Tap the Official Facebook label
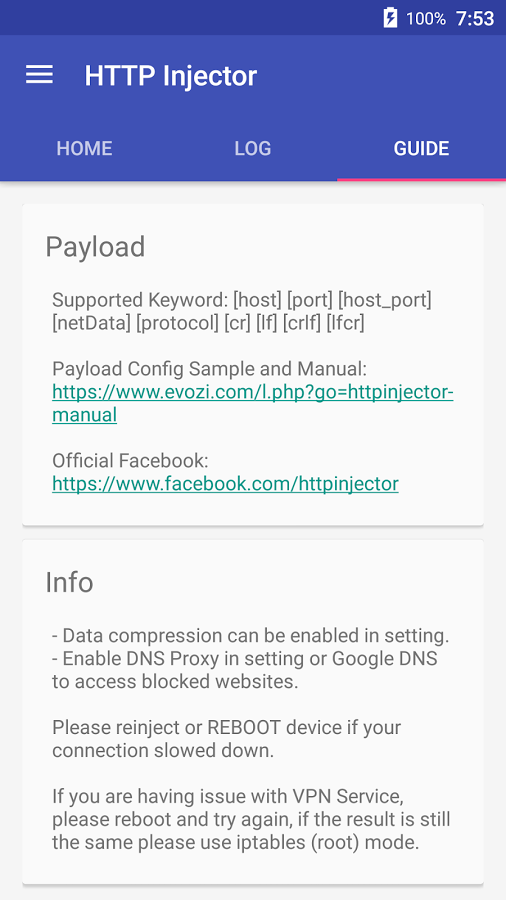The width and height of the screenshot is (506, 900). [130, 460]
